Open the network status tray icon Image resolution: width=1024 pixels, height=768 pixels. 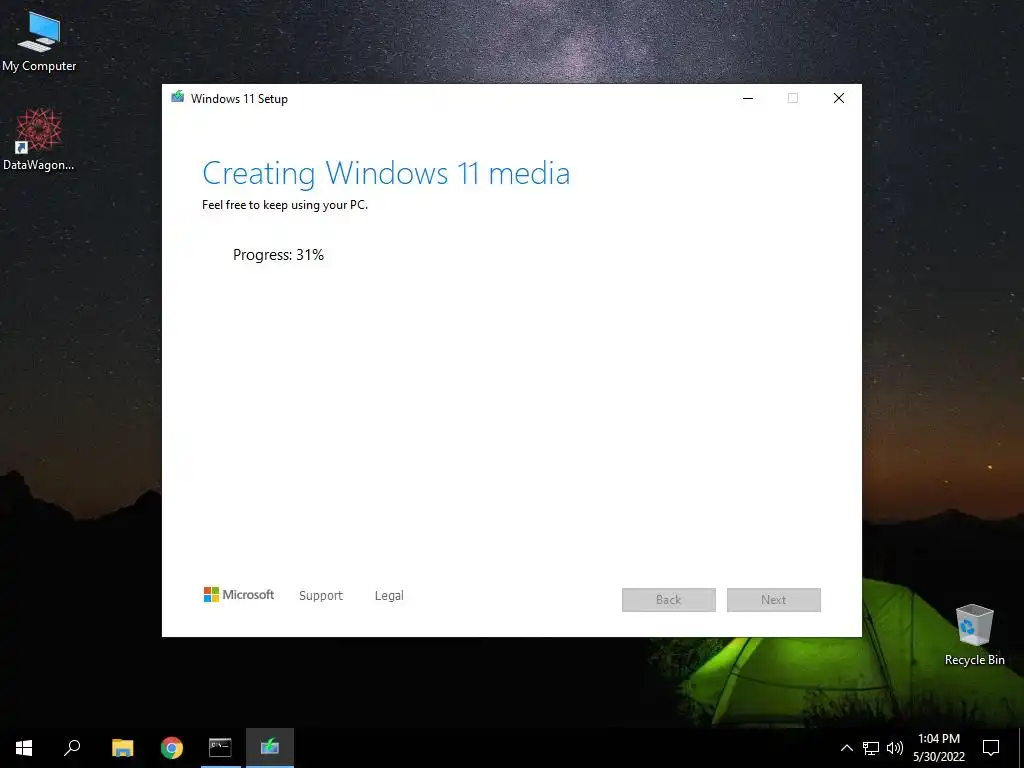pyautogui.click(x=871, y=748)
